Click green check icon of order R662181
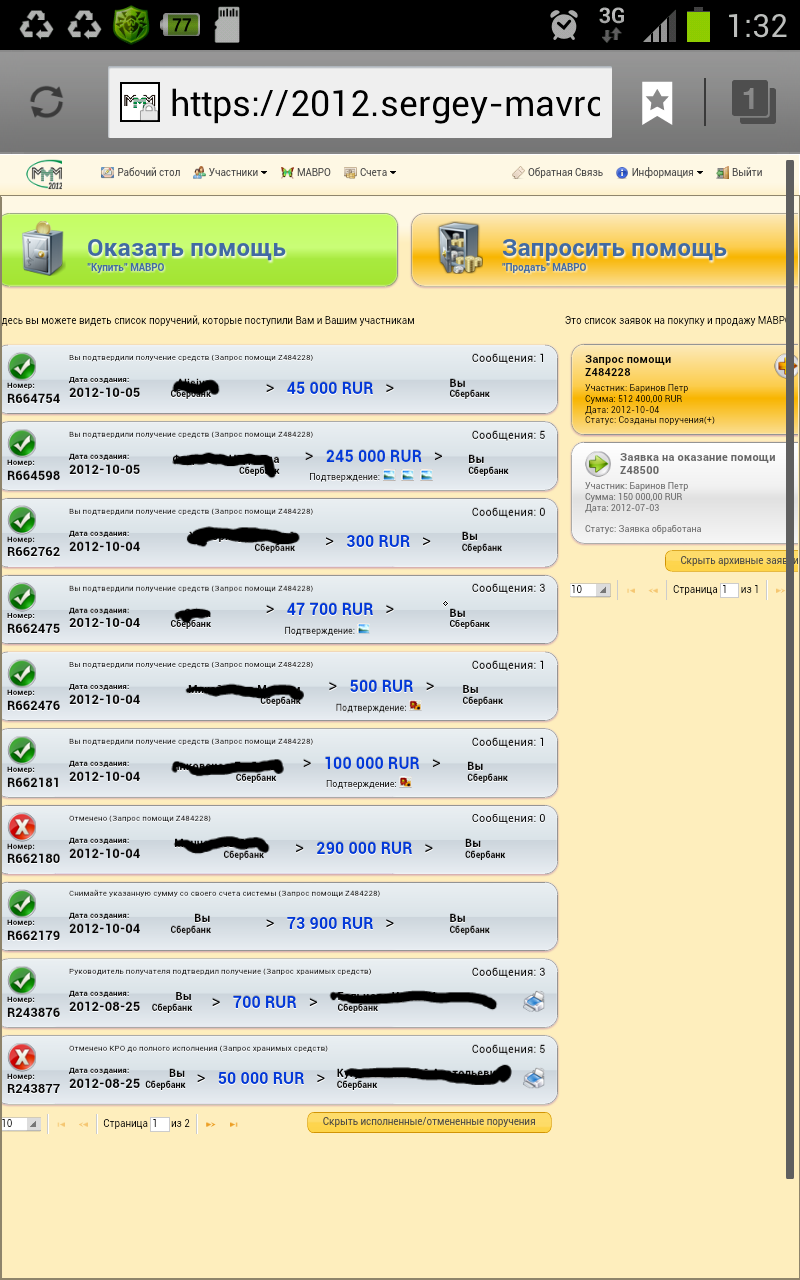This screenshot has height=1280, width=800. (22, 750)
